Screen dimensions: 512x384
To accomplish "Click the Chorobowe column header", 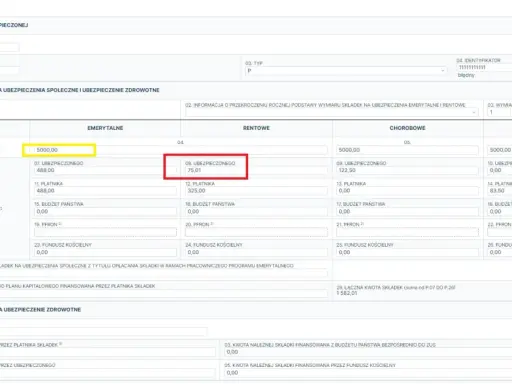I will click(407, 128).
